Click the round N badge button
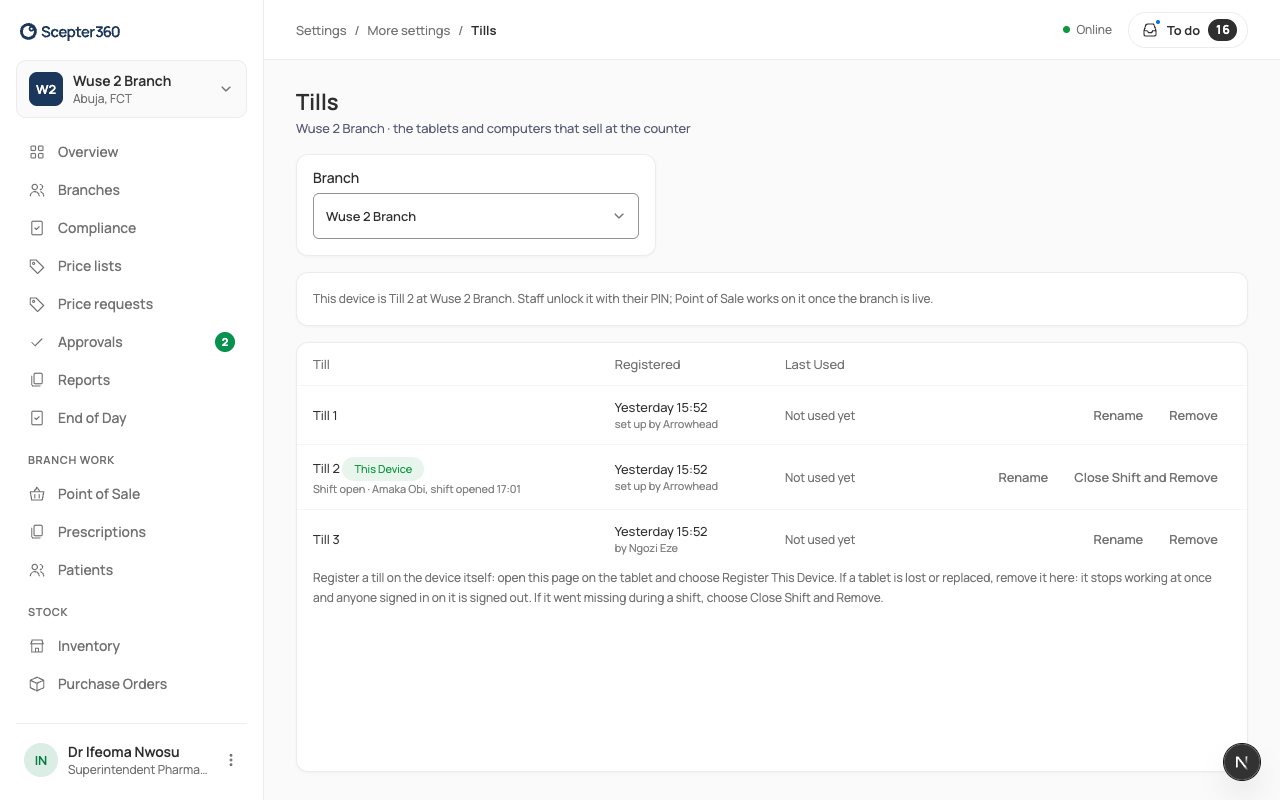 click(1241, 762)
